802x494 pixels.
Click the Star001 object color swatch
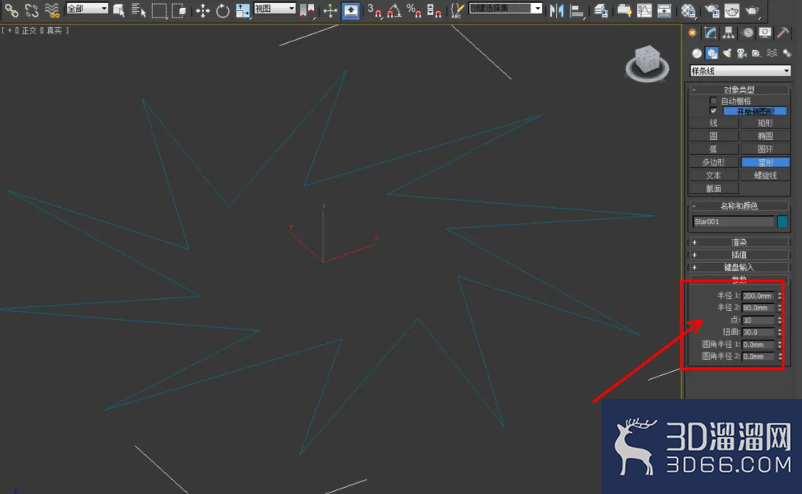pos(782,221)
